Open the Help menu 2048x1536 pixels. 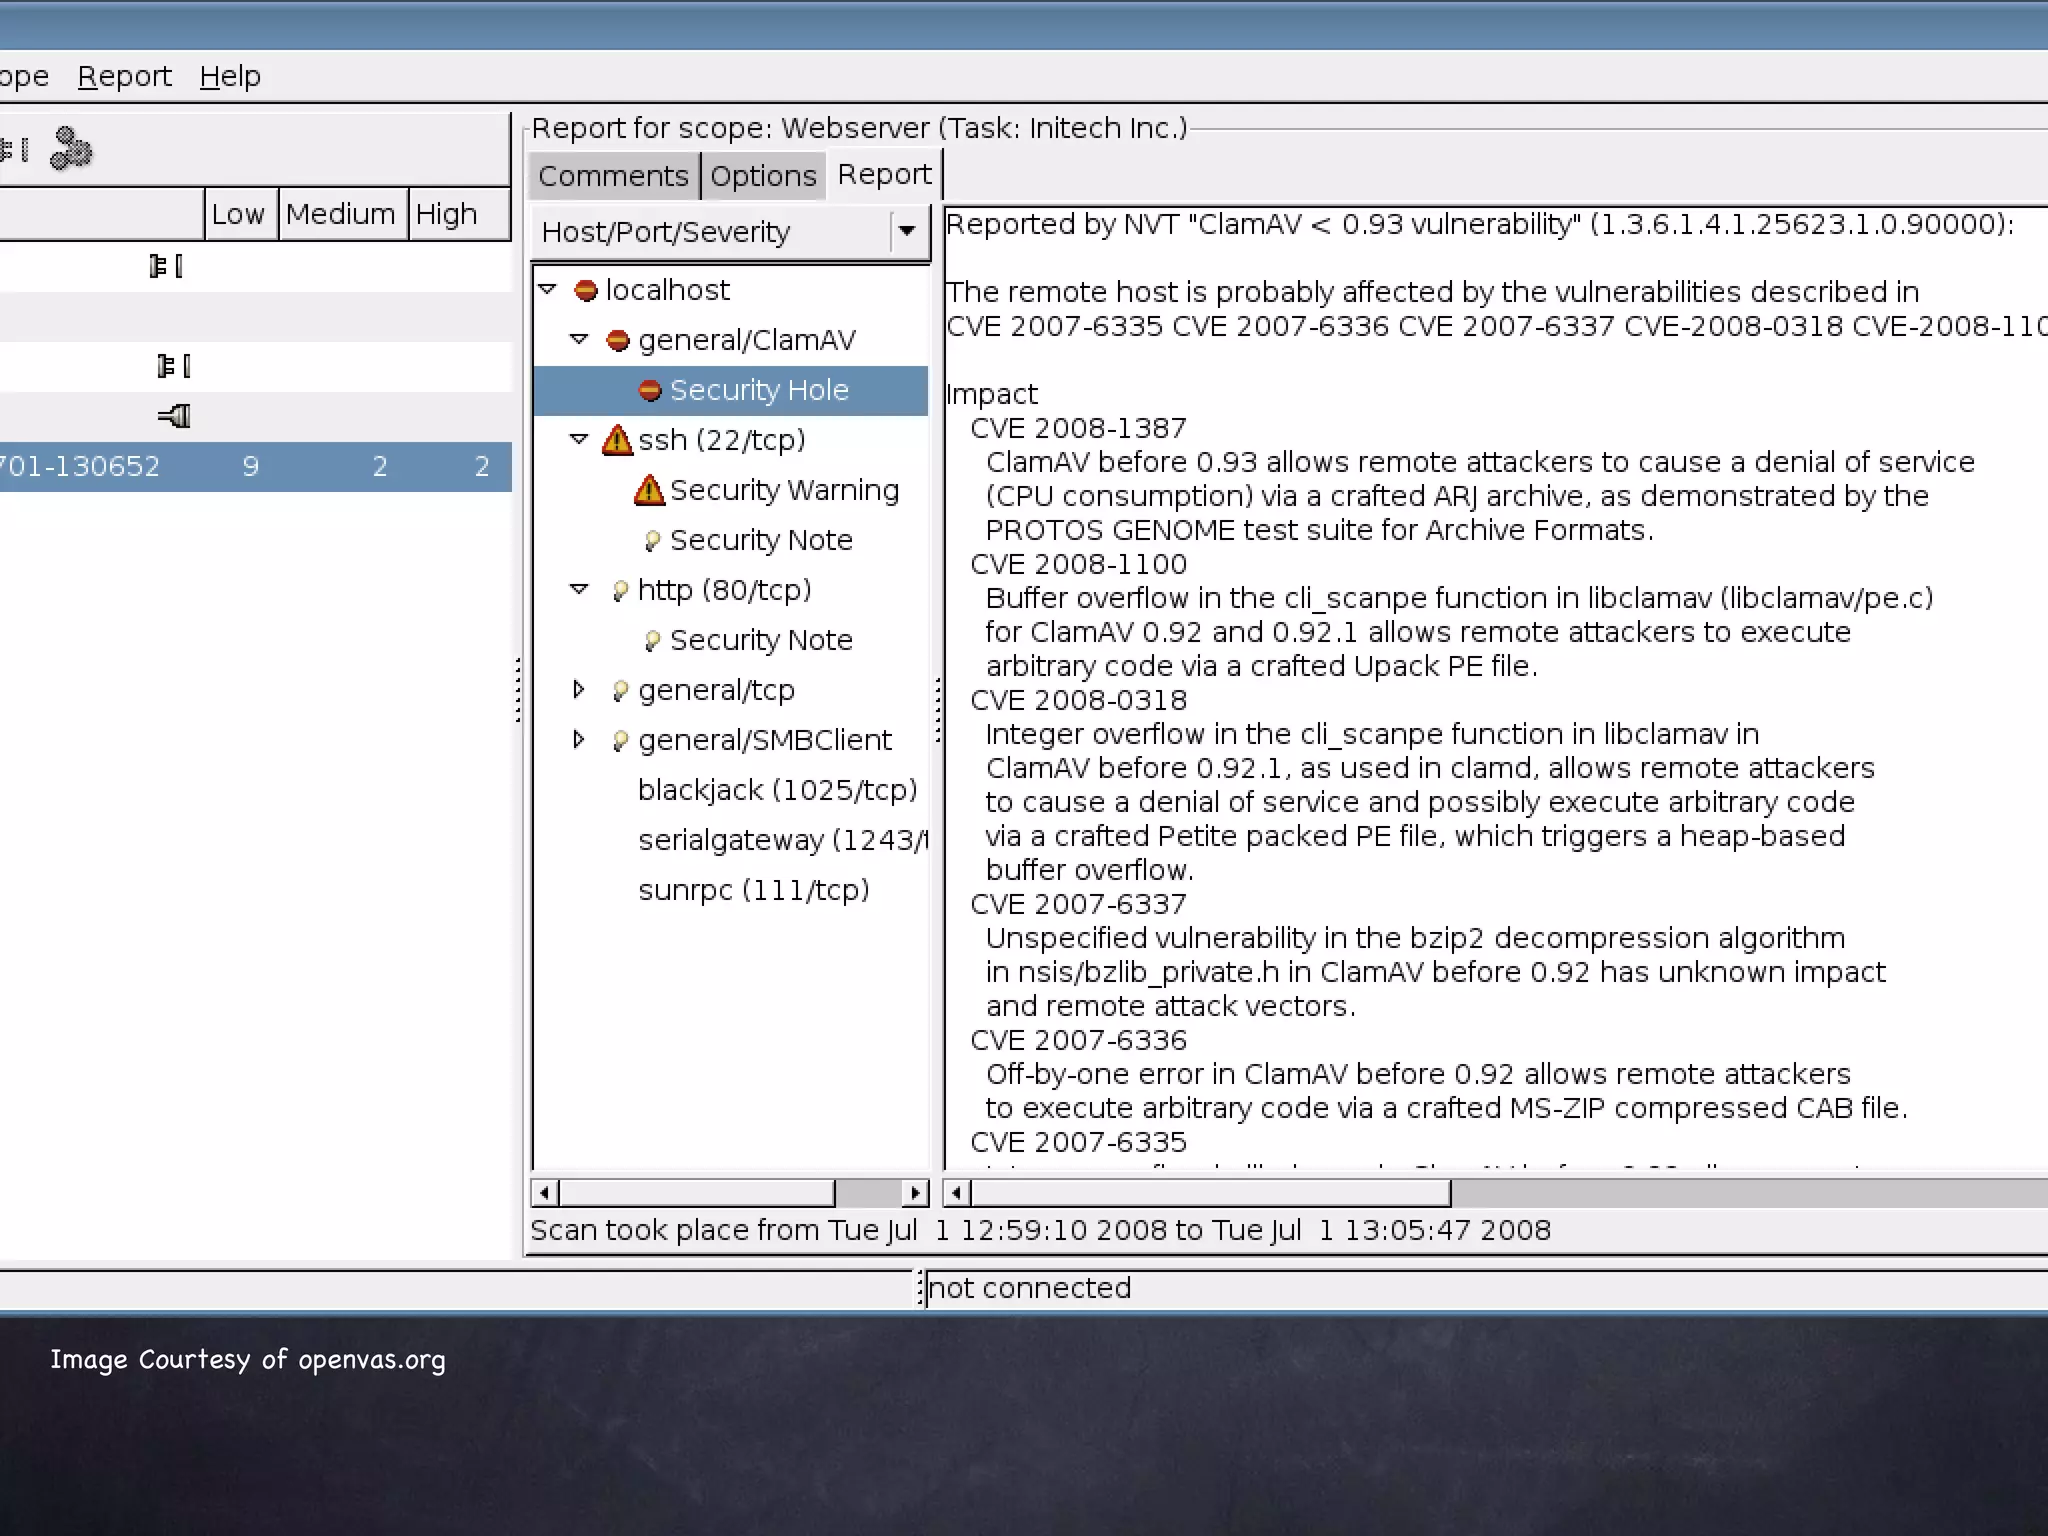tap(230, 76)
